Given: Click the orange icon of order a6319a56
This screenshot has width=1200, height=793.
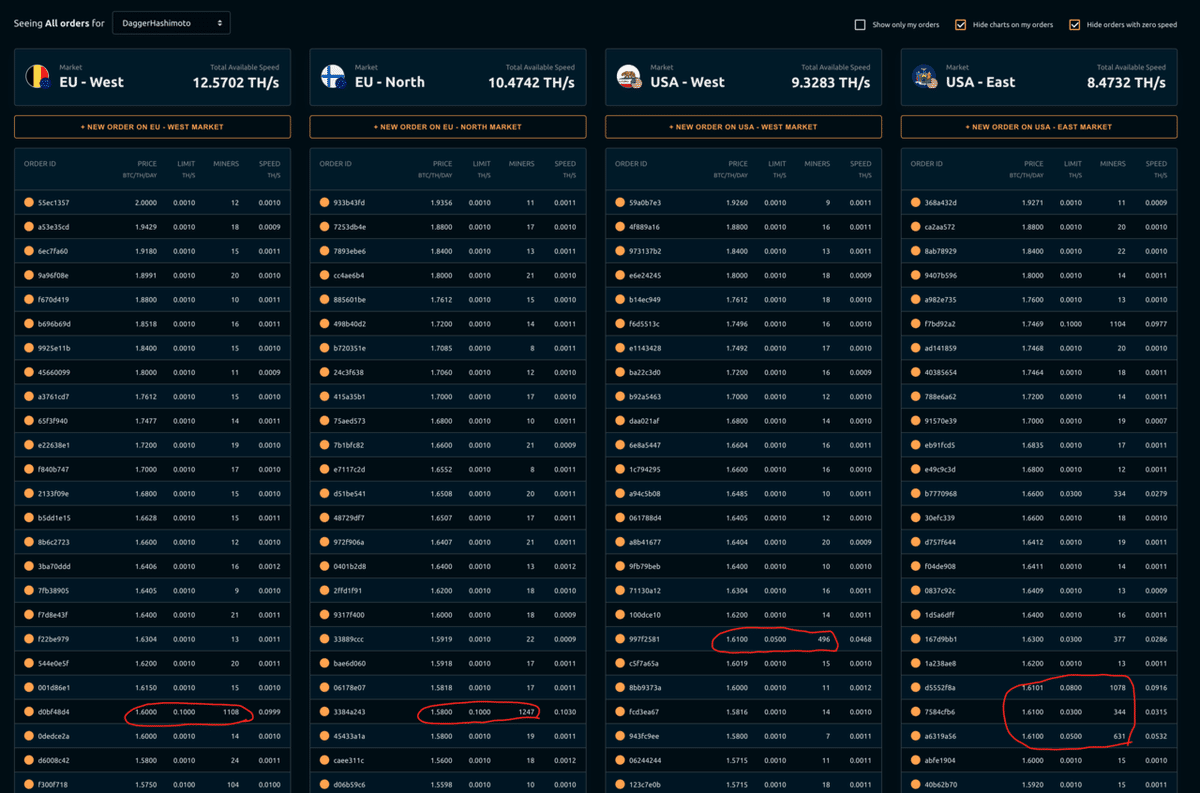Looking at the screenshot, I should point(916,736).
